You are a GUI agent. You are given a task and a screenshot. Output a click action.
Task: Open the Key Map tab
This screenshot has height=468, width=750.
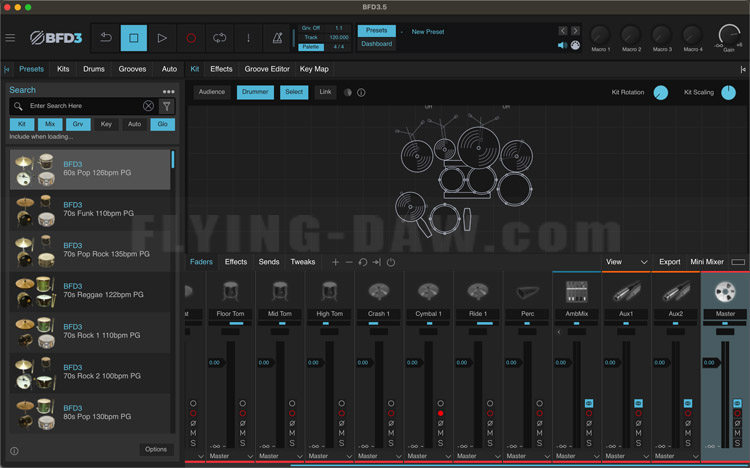pos(314,69)
